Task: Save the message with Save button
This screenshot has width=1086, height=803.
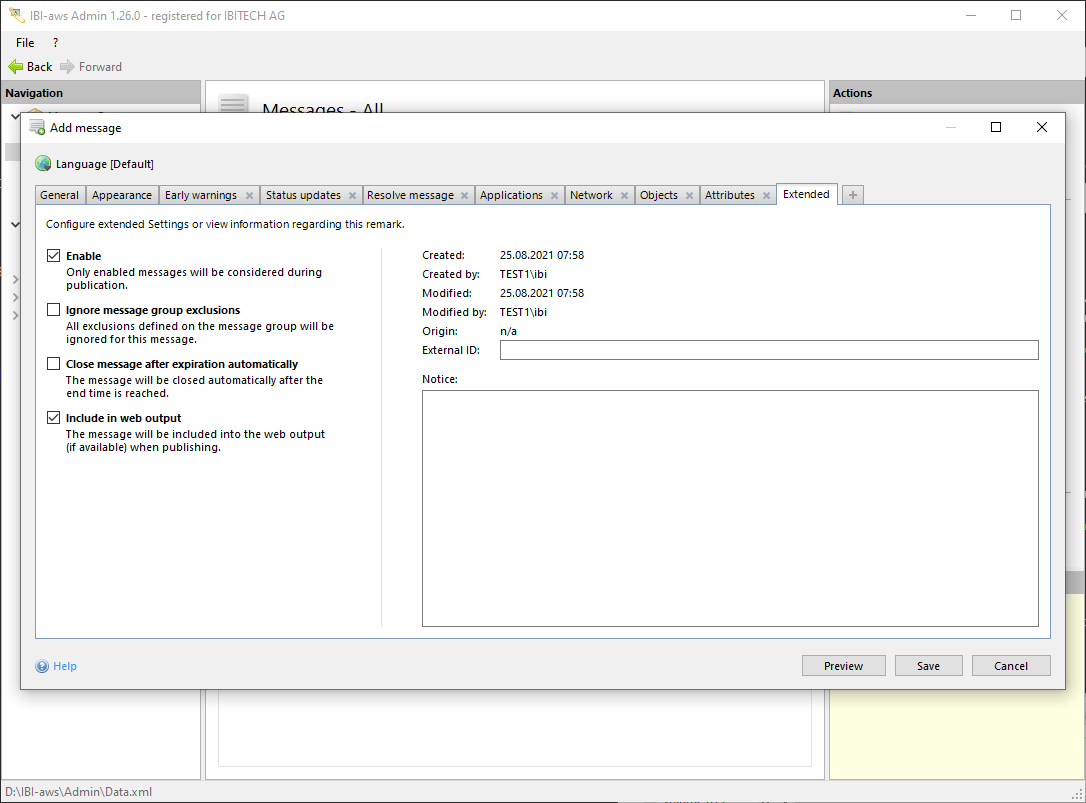Action: pyautogui.click(x=928, y=666)
